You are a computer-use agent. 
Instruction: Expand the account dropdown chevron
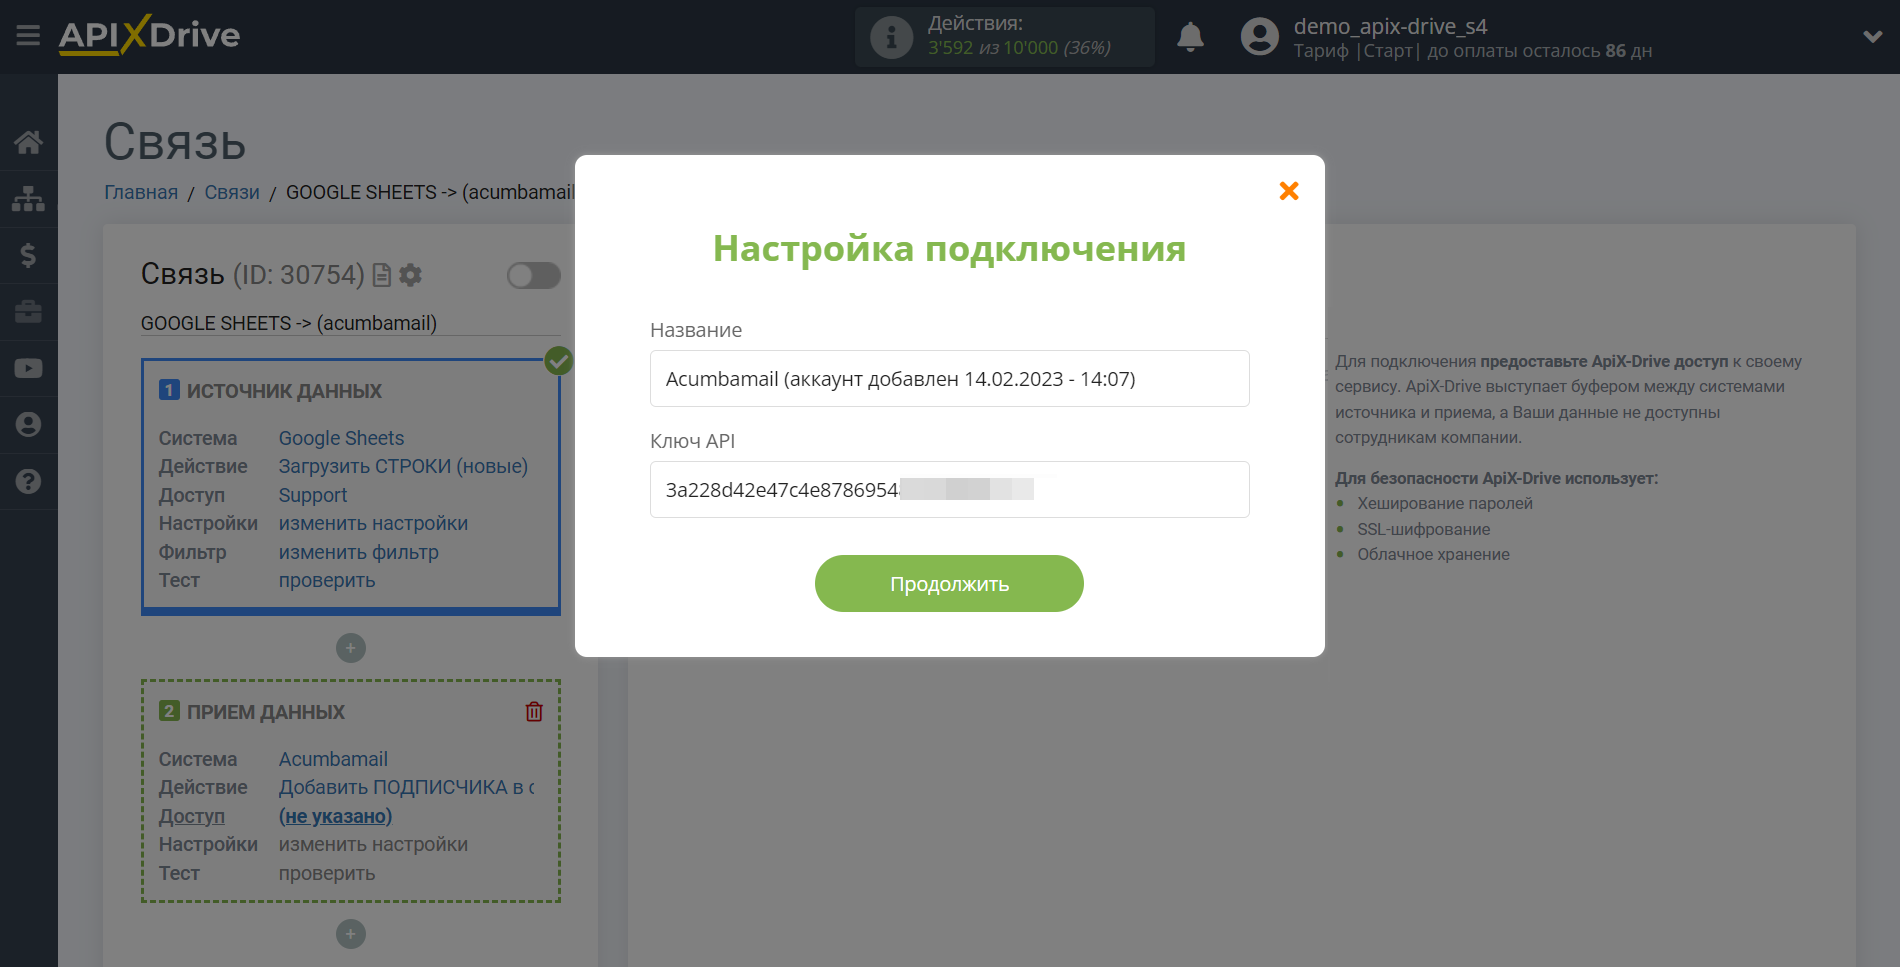[1872, 37]
